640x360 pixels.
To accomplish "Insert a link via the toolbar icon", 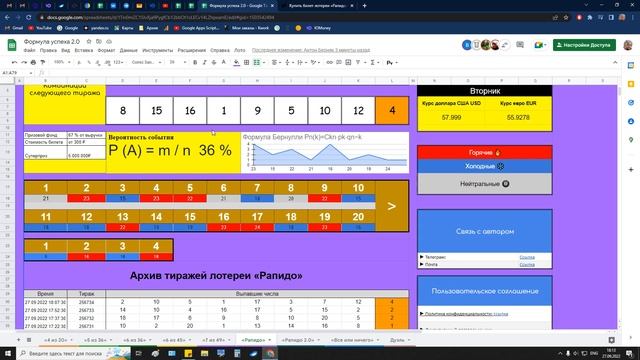I will [x=329, y=62].
